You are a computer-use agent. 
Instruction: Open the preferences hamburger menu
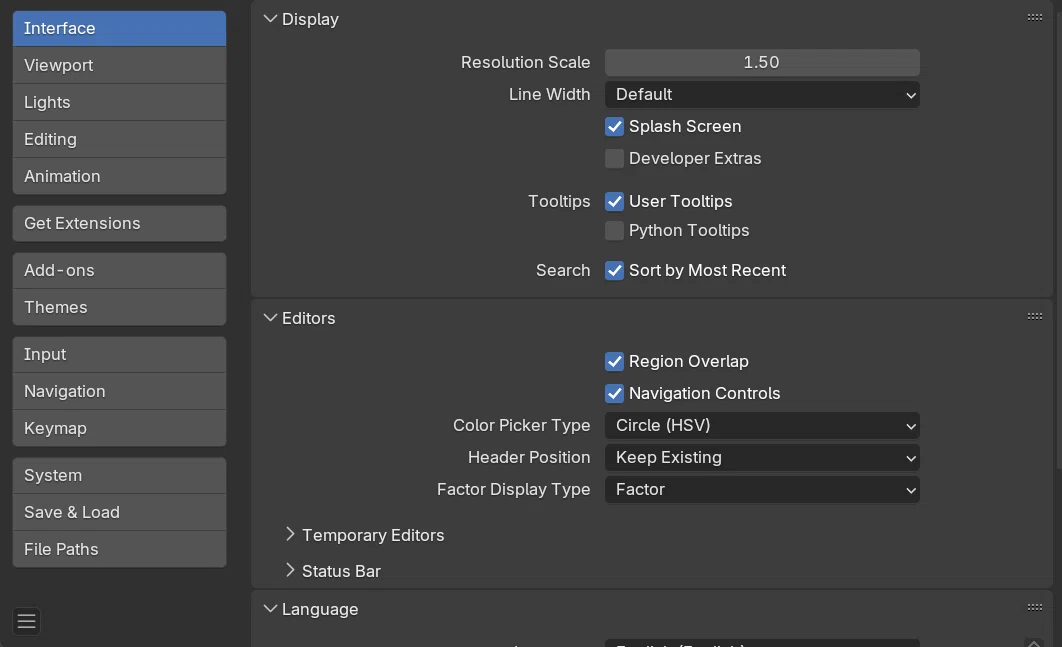26,621
